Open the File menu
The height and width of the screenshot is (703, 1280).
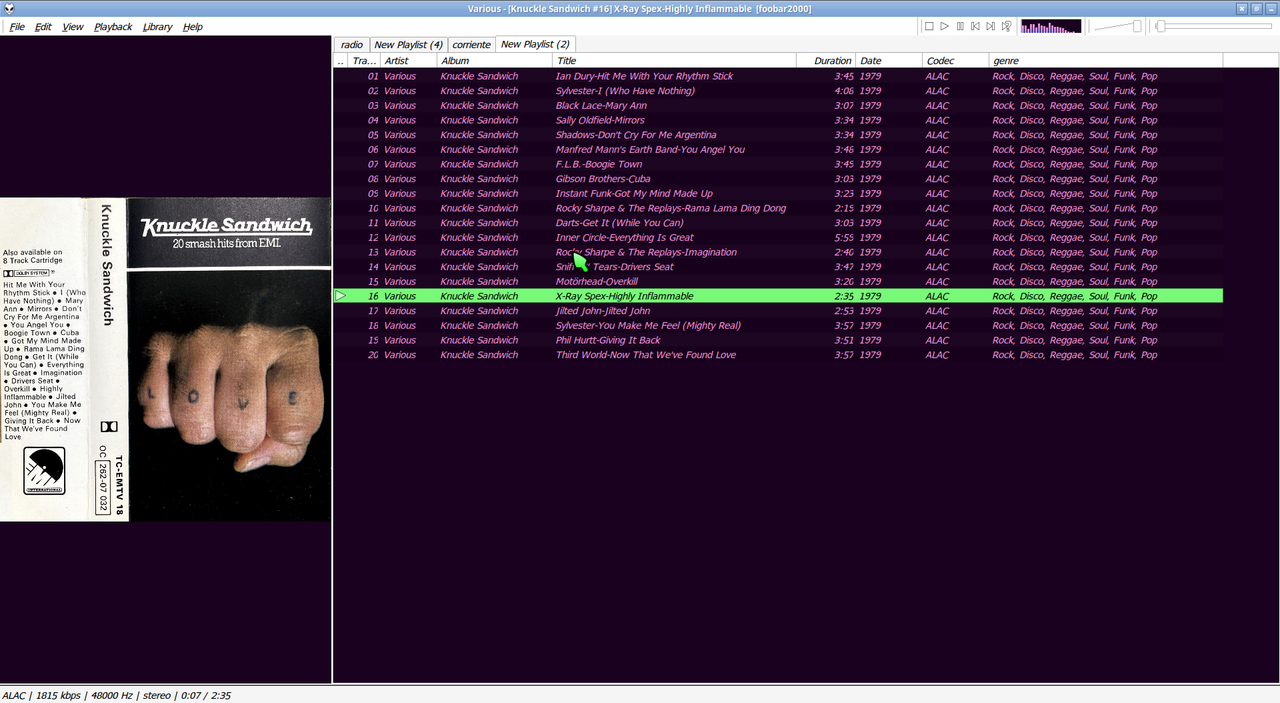[17, 27]
